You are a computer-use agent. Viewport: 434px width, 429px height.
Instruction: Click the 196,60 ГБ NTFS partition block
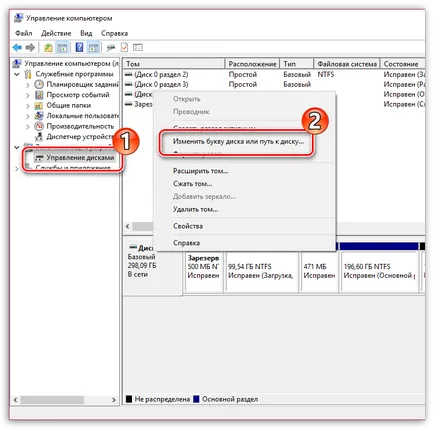(379, 272)
